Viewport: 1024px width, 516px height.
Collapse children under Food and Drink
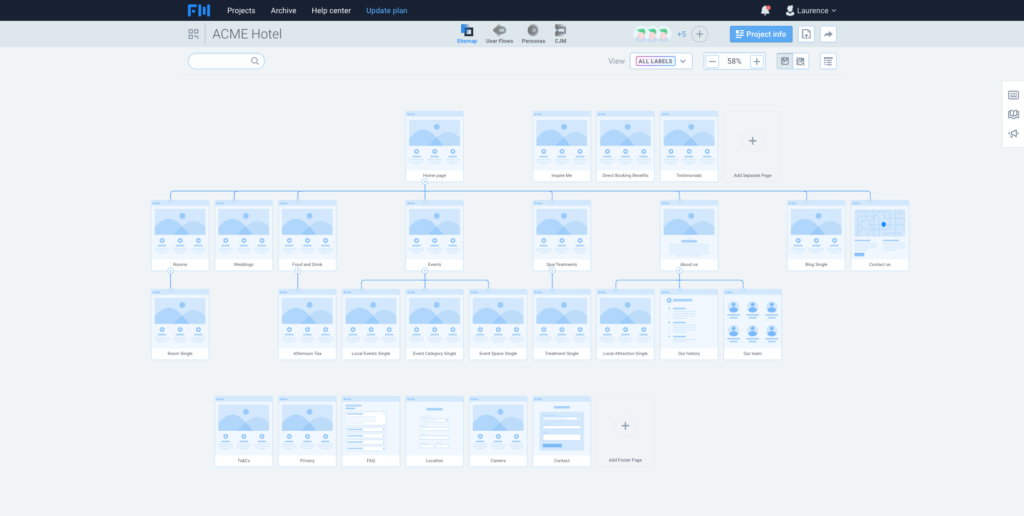[x=298, y=270]
